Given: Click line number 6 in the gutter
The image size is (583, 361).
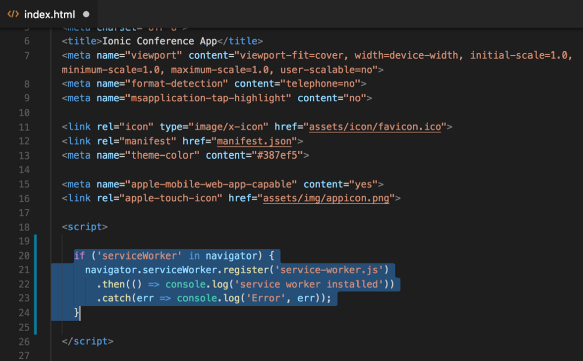Looking at the screenshot, I should coord(27,41).
